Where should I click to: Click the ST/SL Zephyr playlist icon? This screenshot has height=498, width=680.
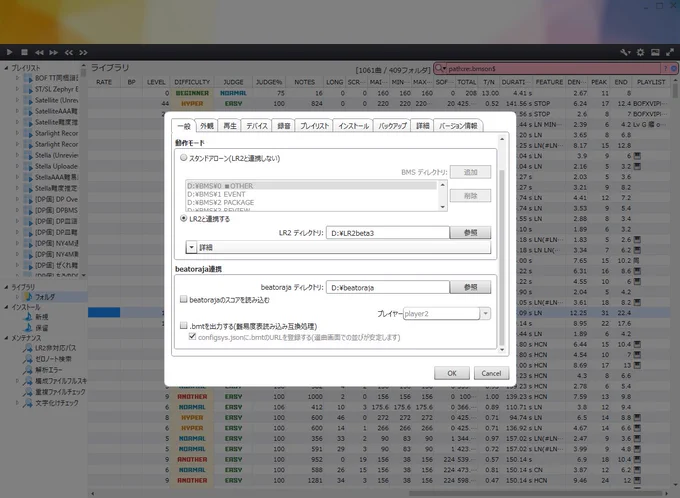pyautogui.click(x=28, y=89)
